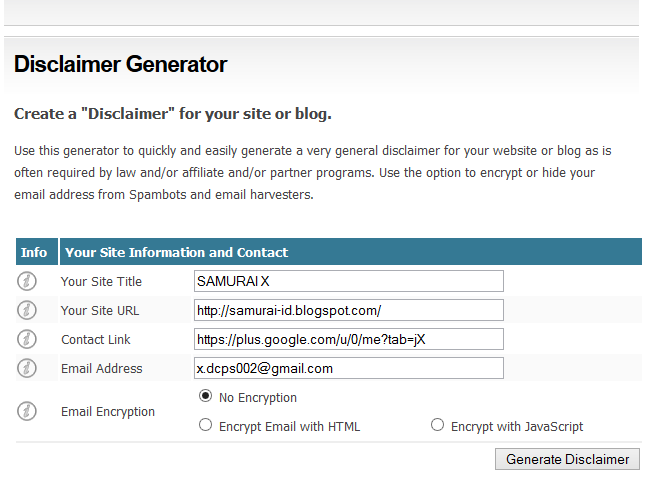The height and width of the screenshot is (486, 652).
Task: Click the info icon beside Email Encryption
Action: click(27, 411)
